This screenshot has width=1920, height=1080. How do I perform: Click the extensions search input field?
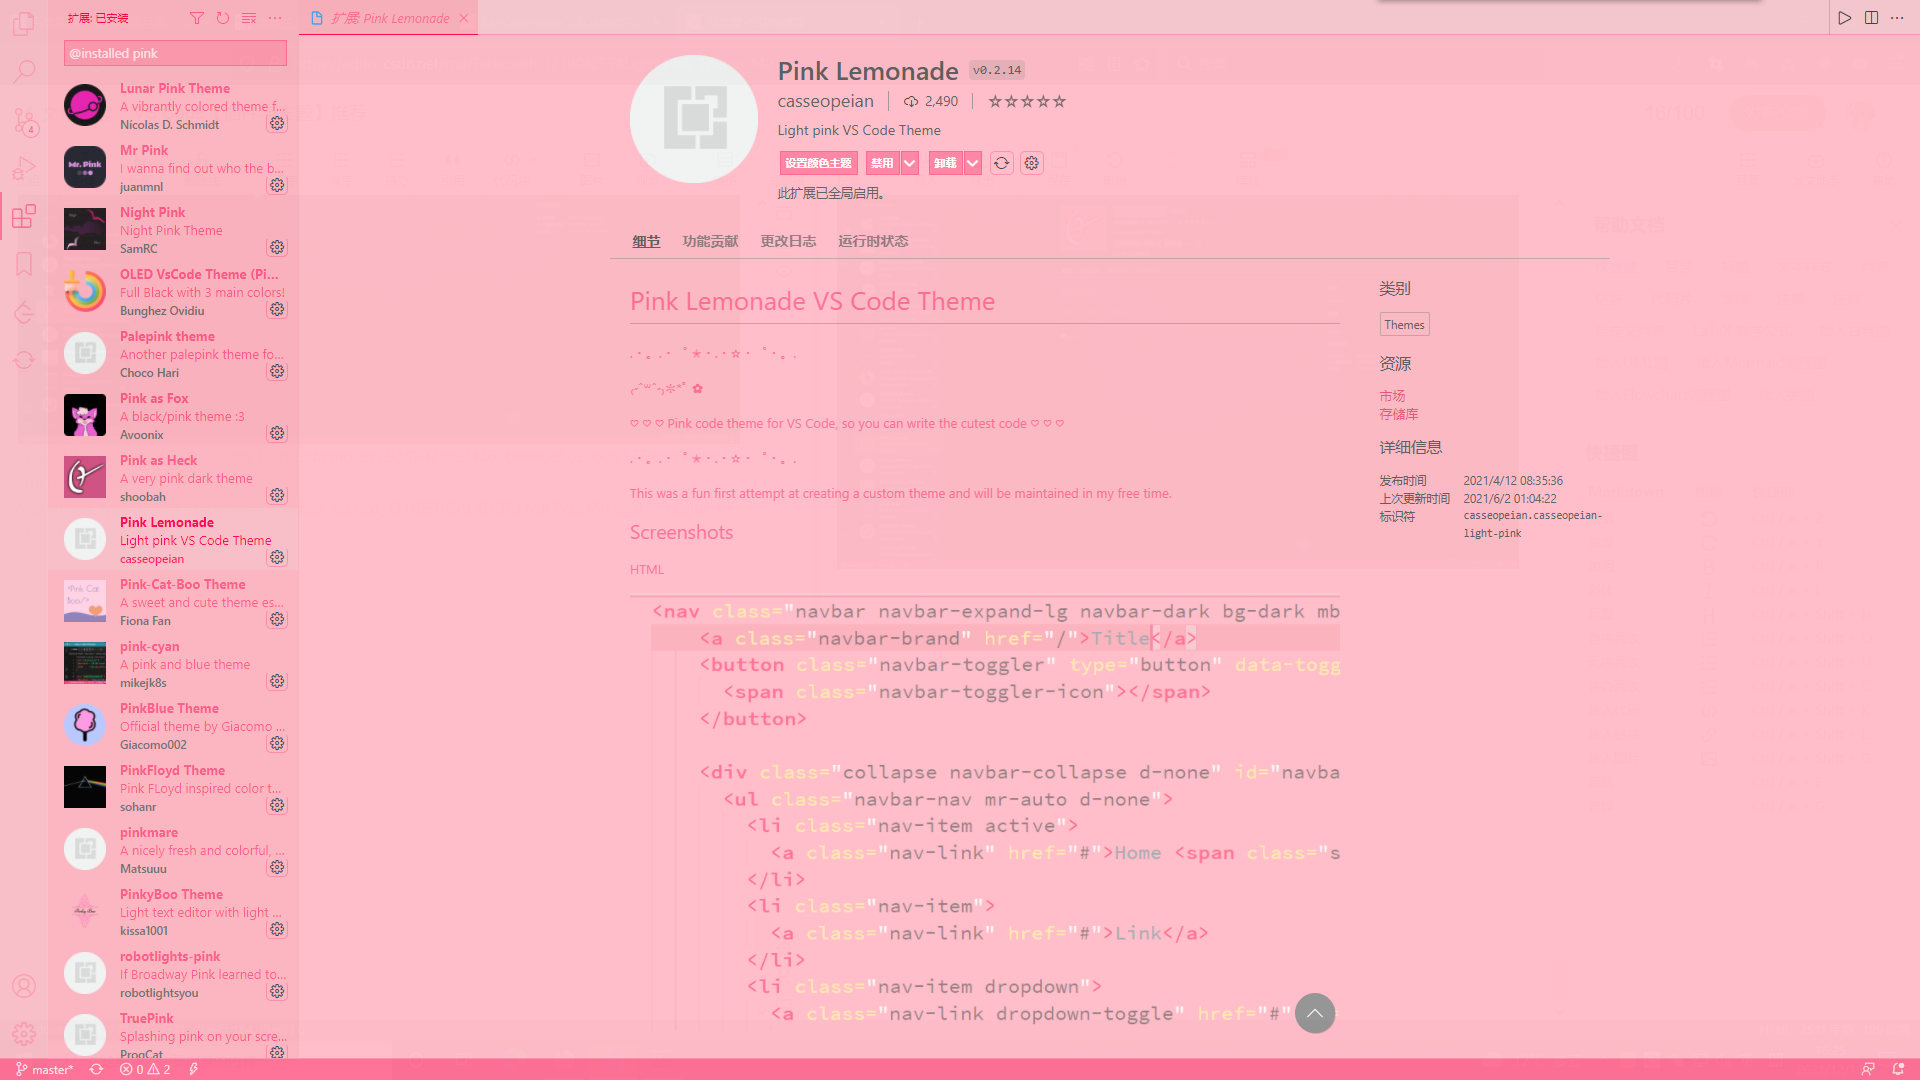pyautogui.click(x=175, y=53)
